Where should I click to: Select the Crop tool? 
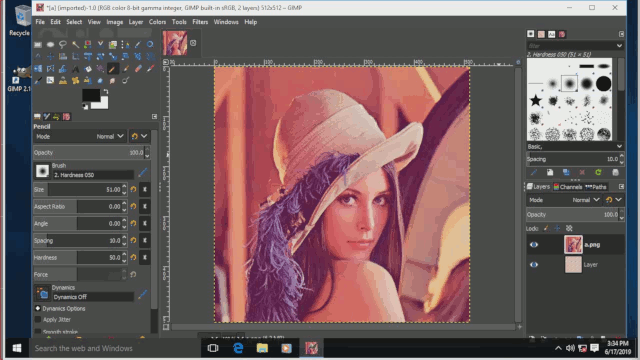click(76, 56)
